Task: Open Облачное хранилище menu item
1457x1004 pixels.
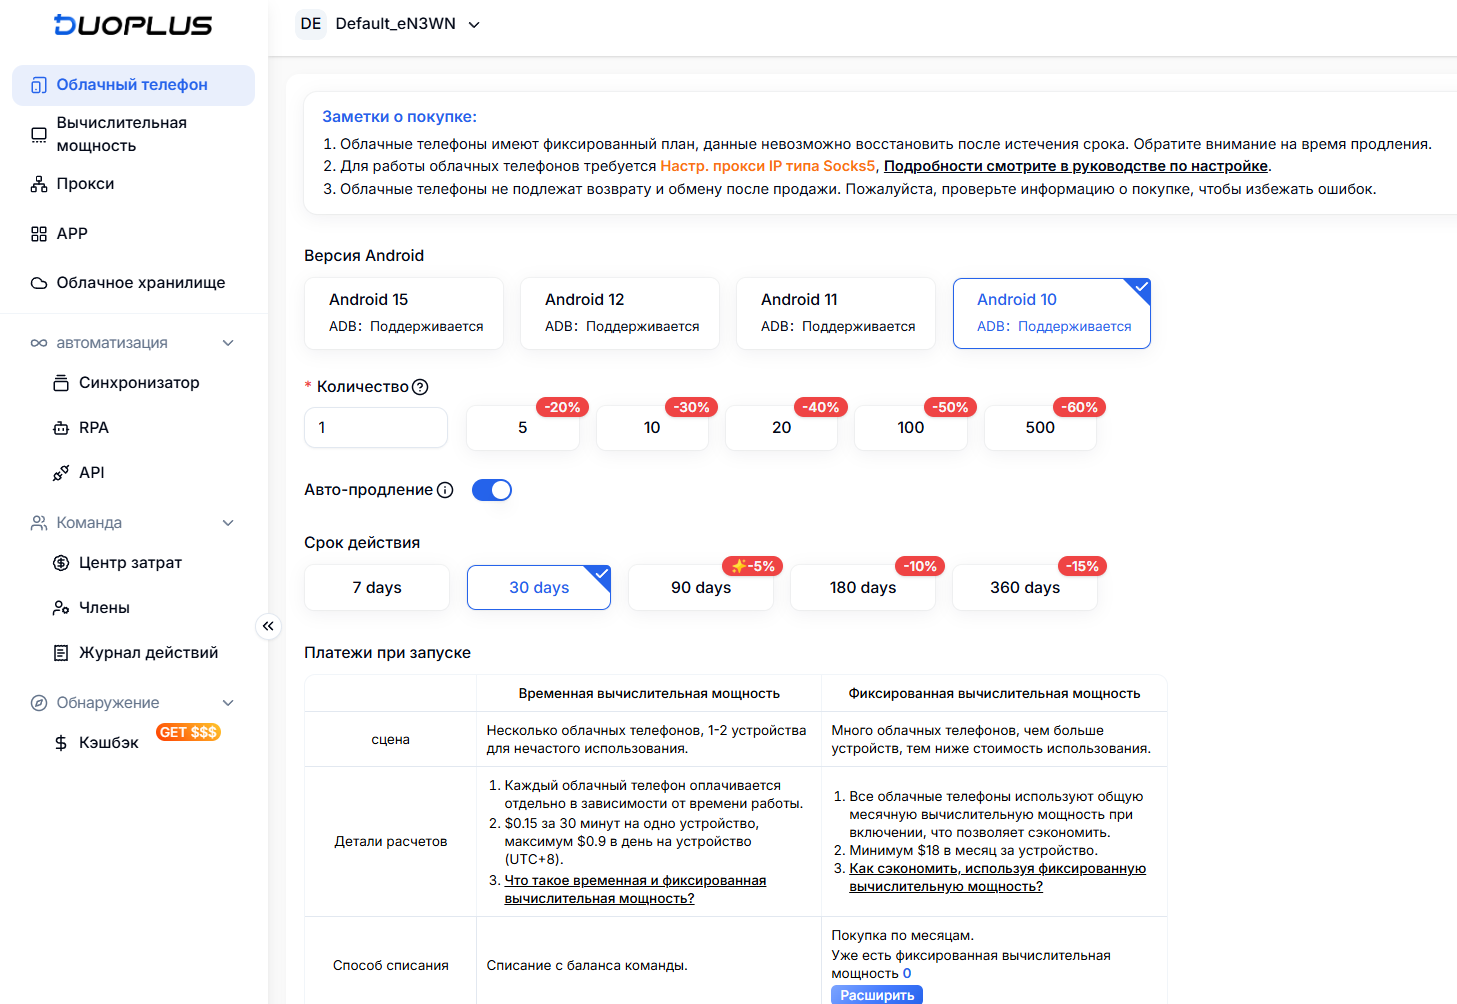Action: click(x=133, y=283)
